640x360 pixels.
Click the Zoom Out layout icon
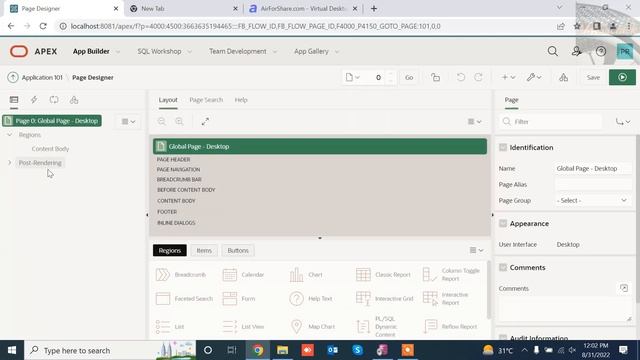[x=162, y=121]
